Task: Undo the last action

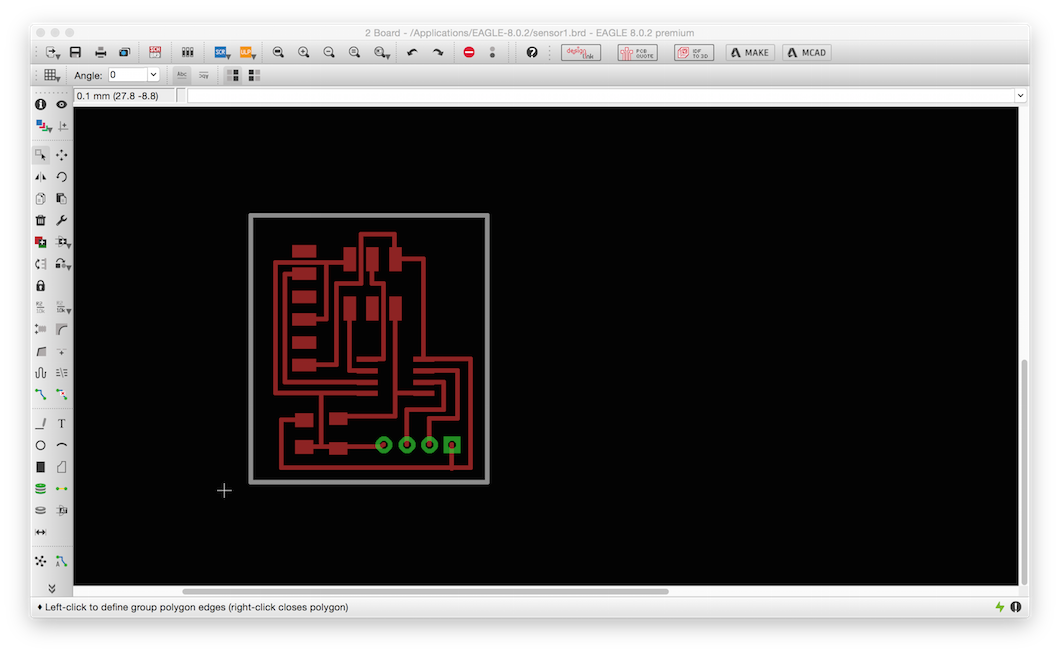Action: 412,53
